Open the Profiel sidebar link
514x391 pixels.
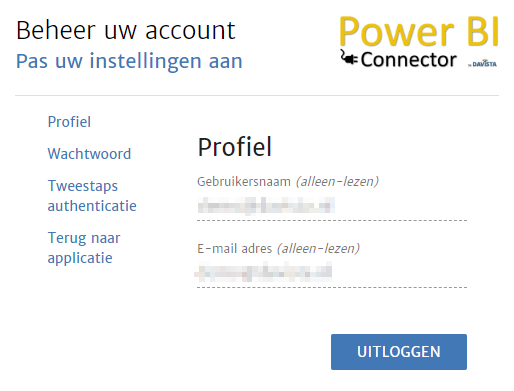(x=69, y=122)
